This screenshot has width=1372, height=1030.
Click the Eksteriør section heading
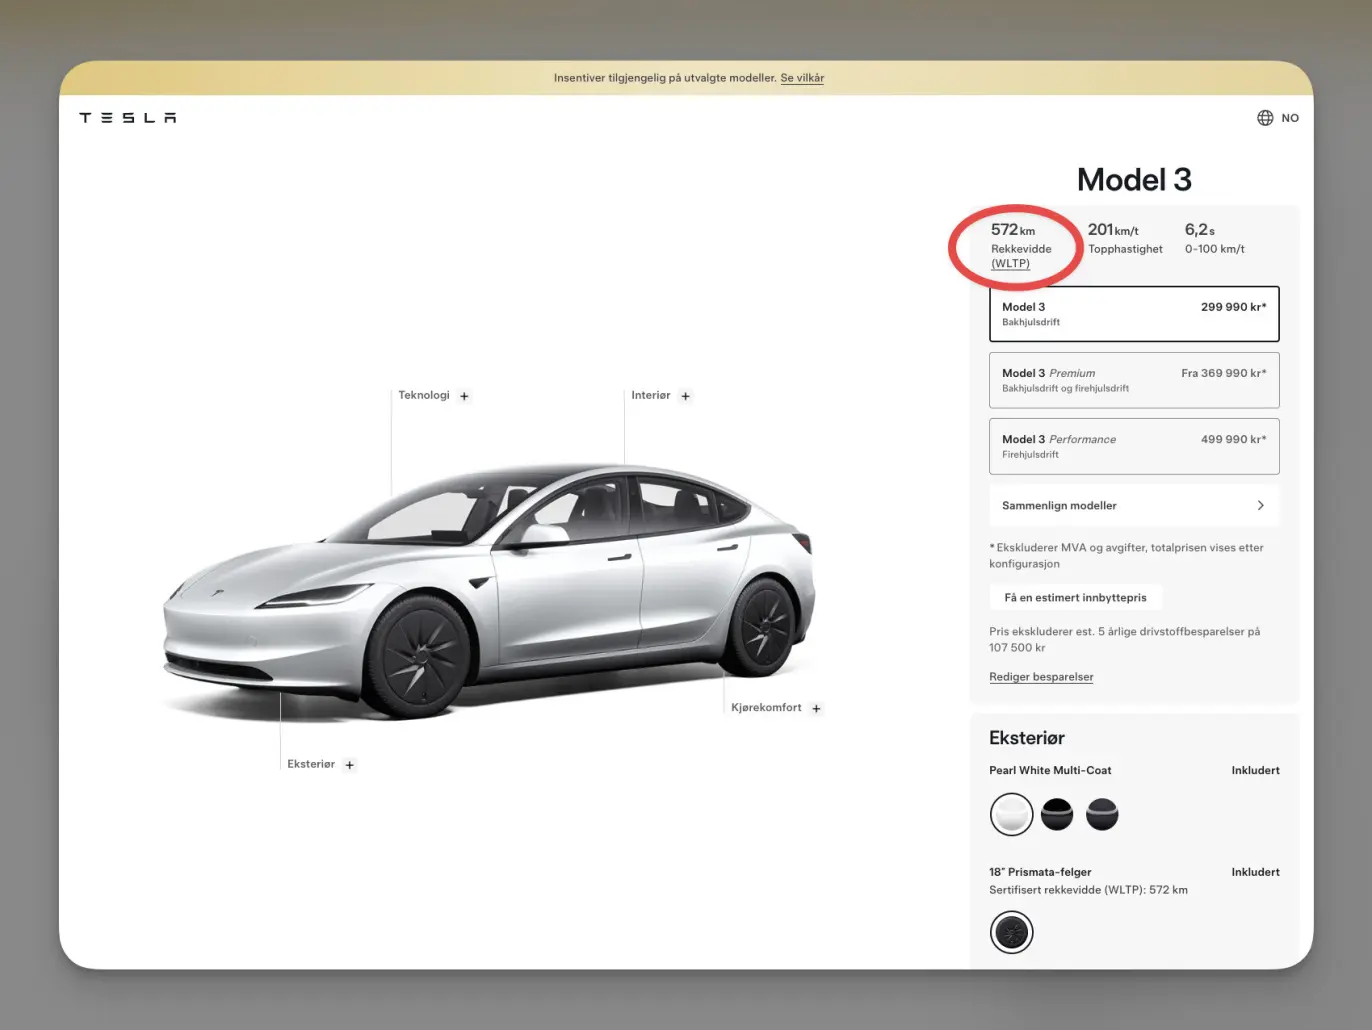(1027, 738)
